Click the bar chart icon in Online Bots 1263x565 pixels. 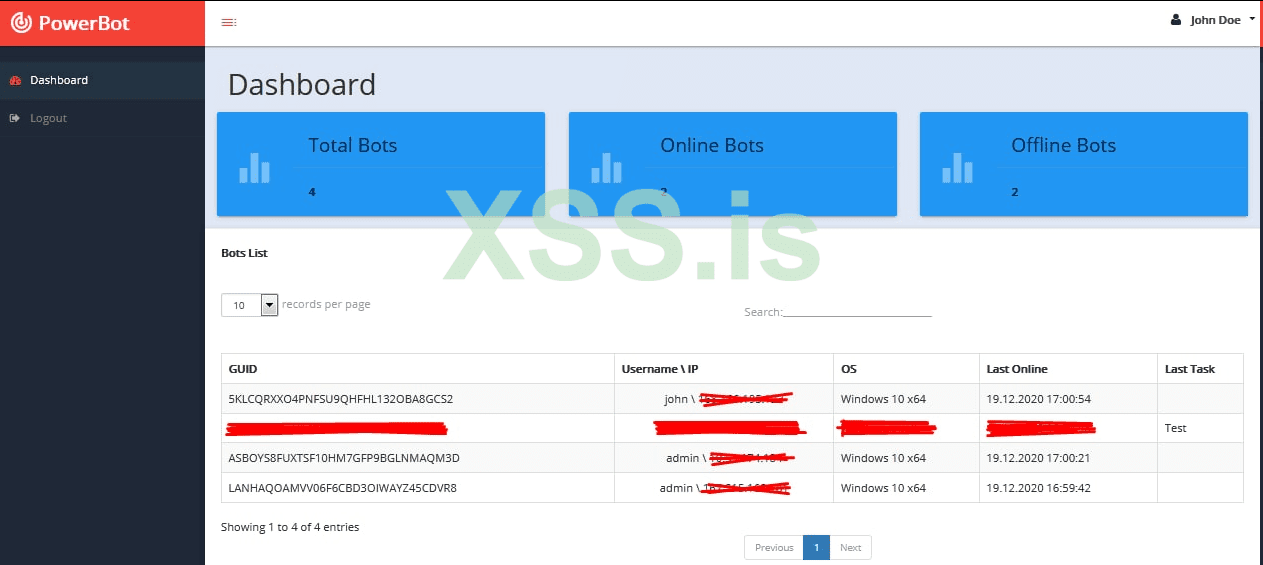coord(606,167)
